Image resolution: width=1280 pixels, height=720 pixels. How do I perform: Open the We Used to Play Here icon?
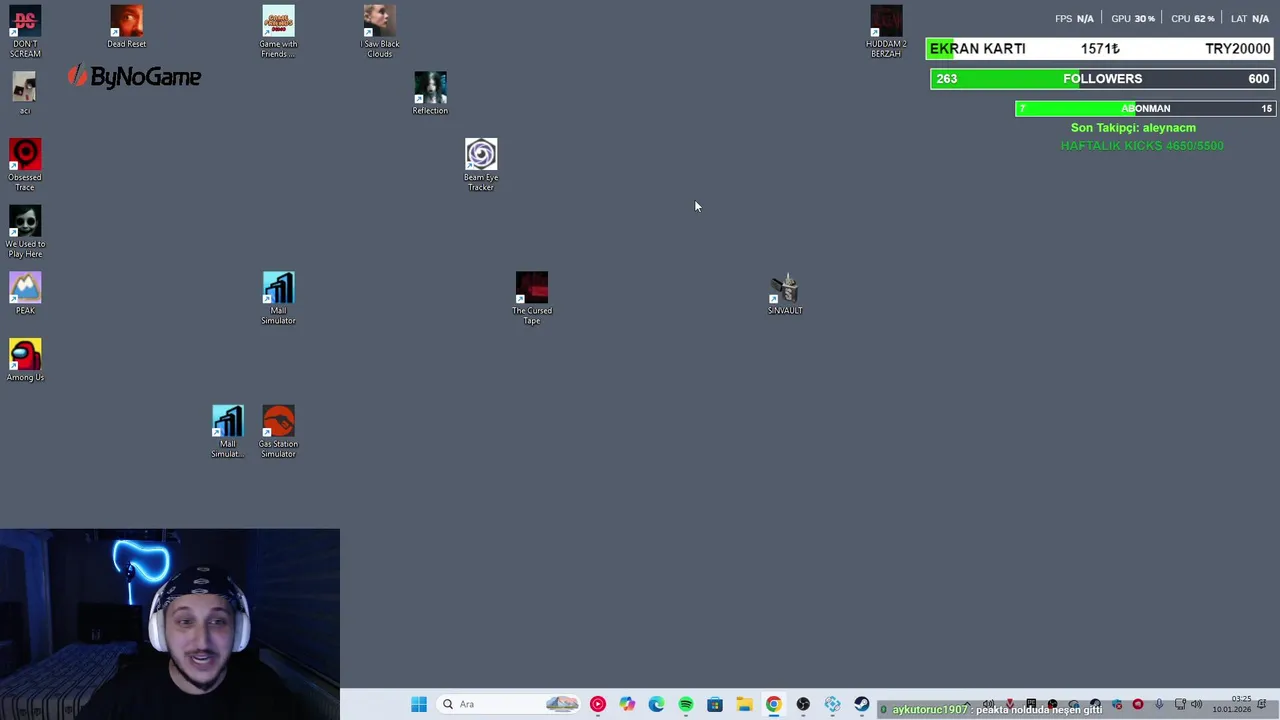[x=25, y=232]
